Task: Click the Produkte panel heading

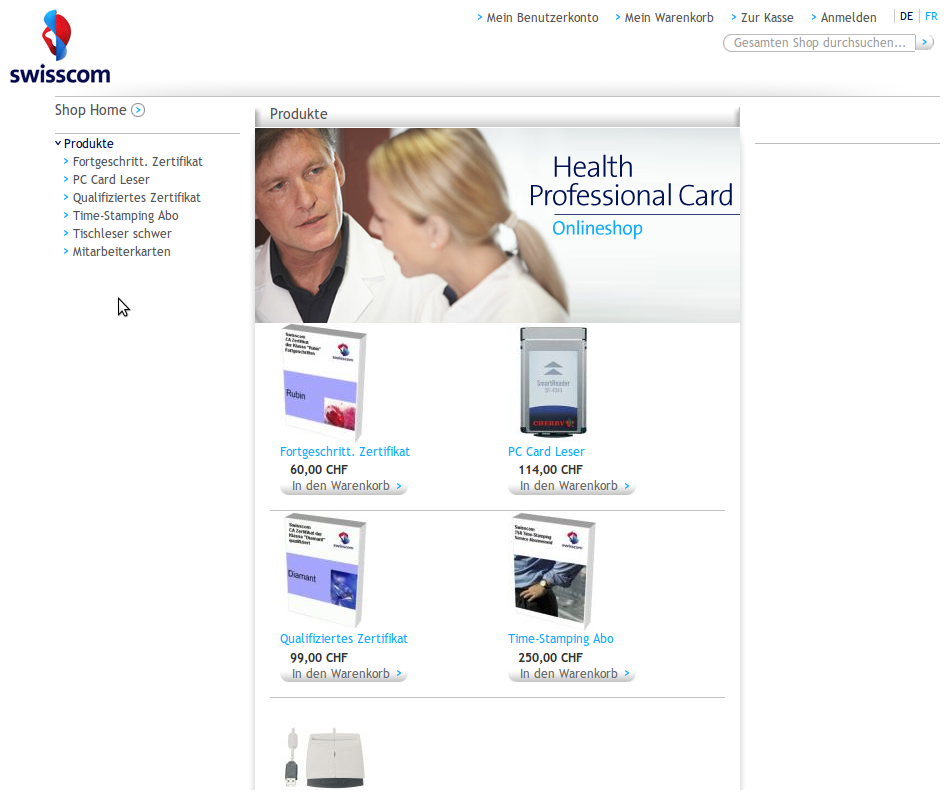Action: pyautogui.click(x=299, y=114)
